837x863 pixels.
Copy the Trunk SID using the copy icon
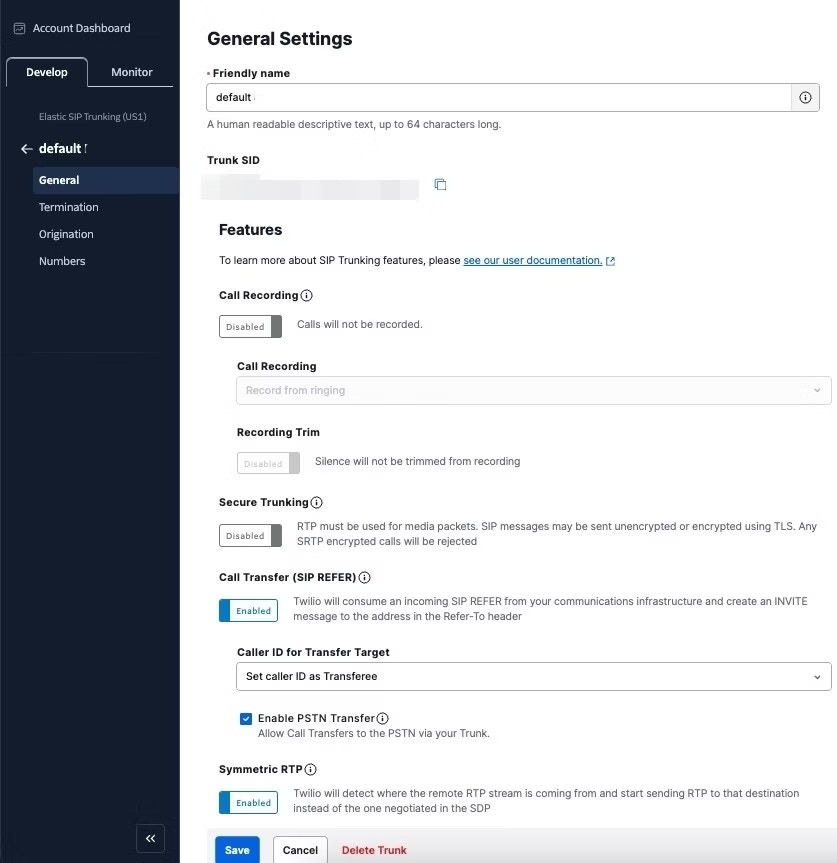(440, 184)
